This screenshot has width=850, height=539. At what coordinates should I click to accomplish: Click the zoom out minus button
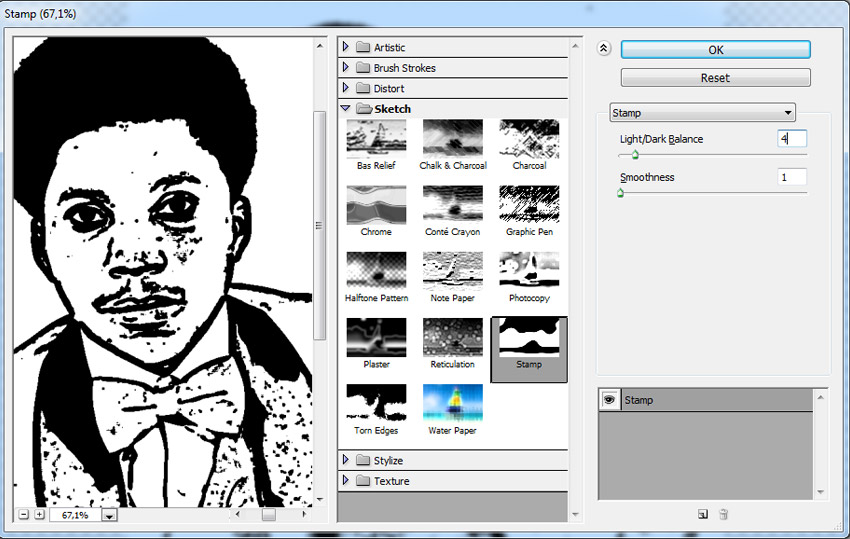tap(24, 515)
